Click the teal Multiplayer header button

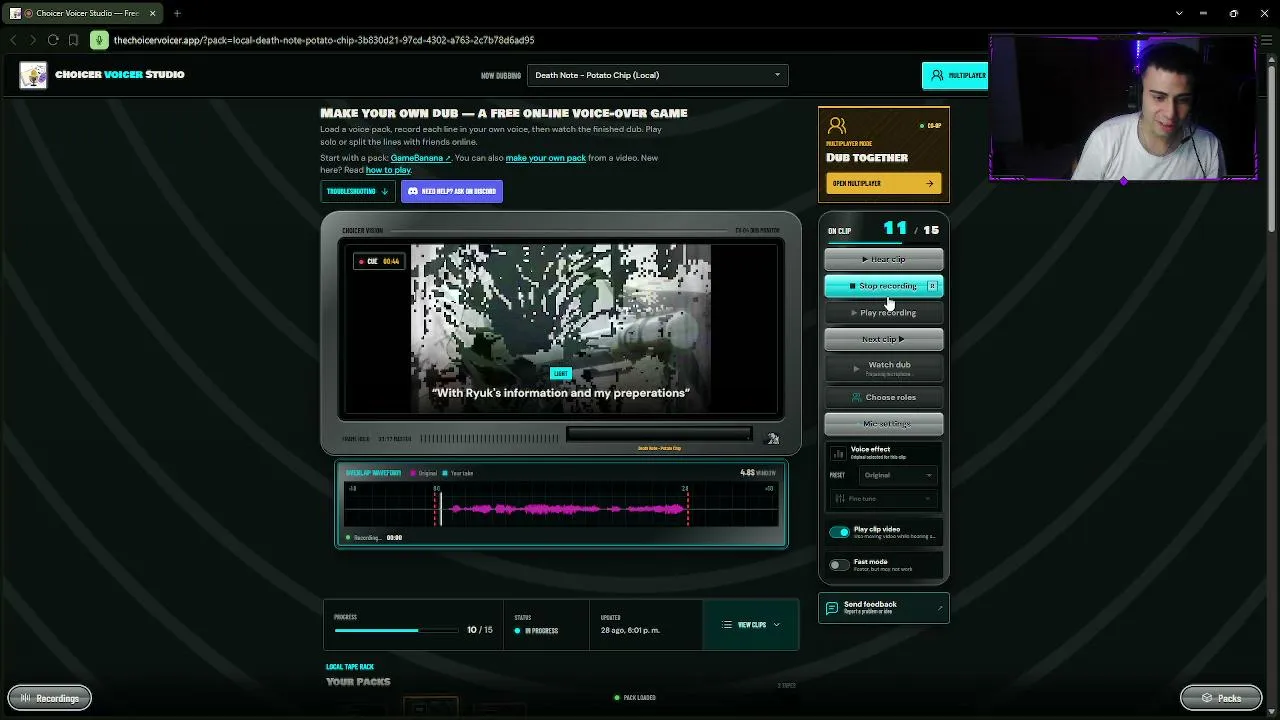click(x=955, y=75)
